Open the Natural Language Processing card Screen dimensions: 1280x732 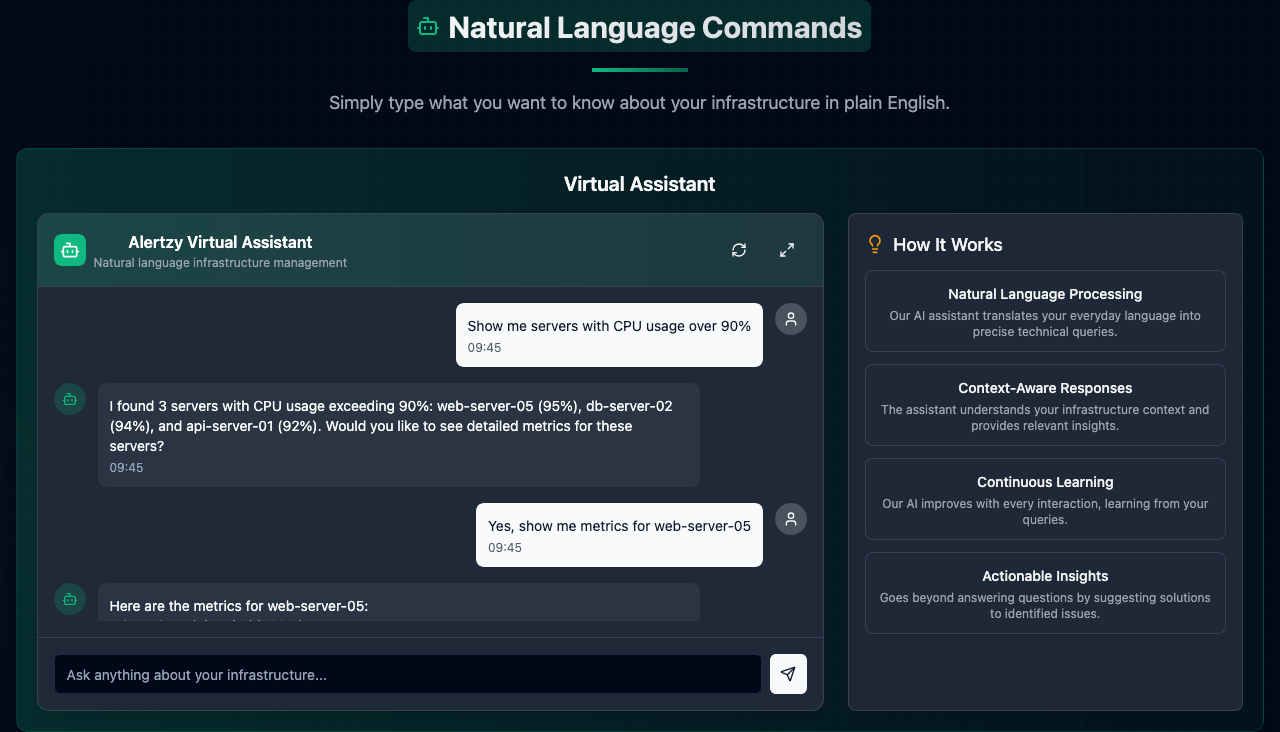coord(1045,311)
